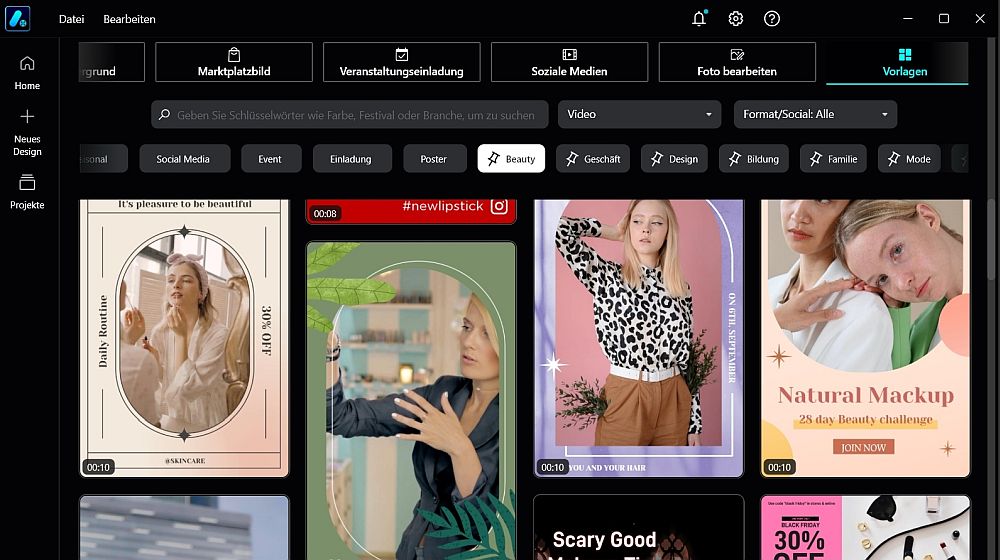Select the Foto bearbeiten tab

737,62
